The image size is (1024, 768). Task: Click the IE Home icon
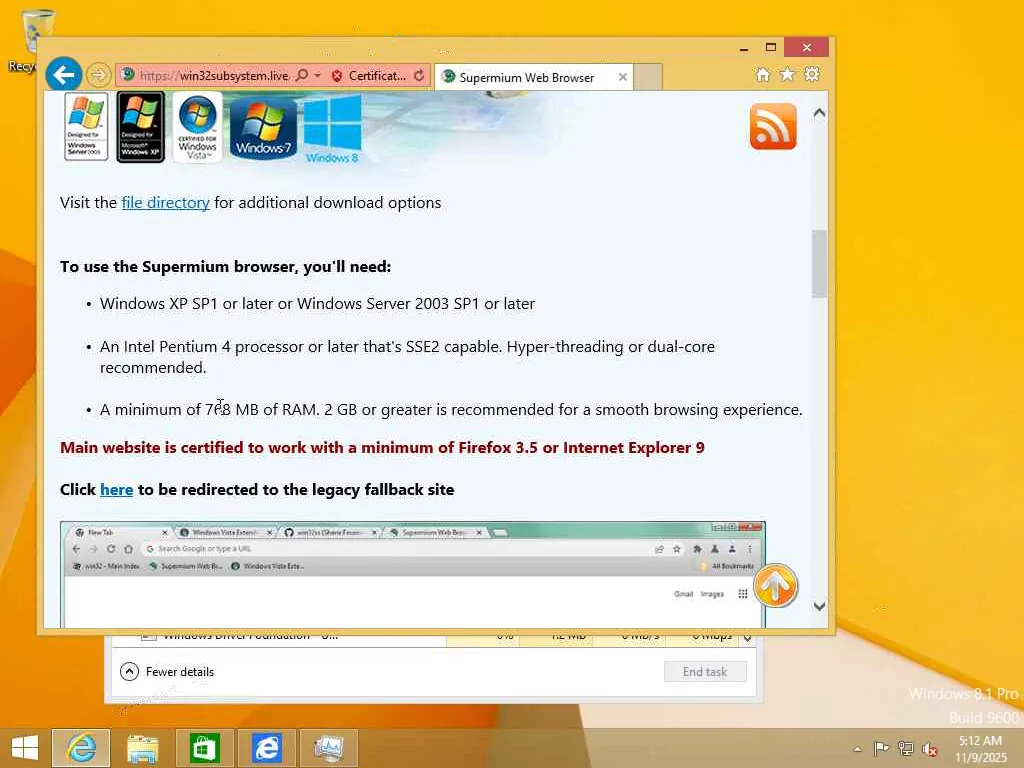[x=763, y=74]
